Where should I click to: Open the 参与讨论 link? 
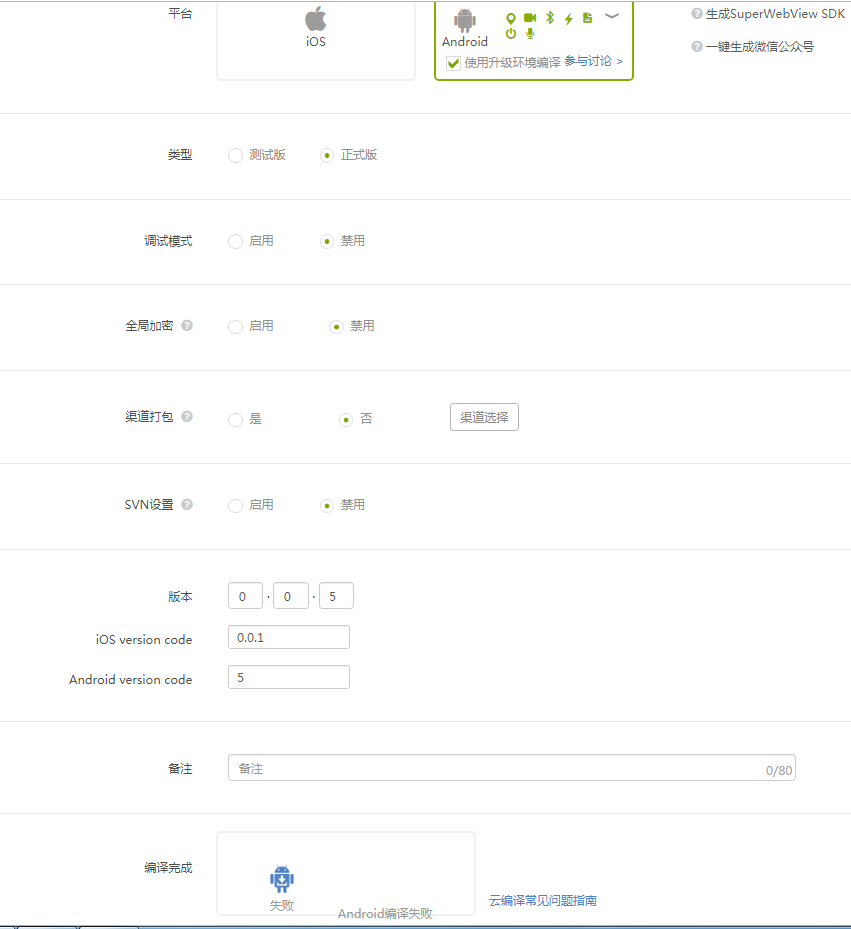point(593,62)
